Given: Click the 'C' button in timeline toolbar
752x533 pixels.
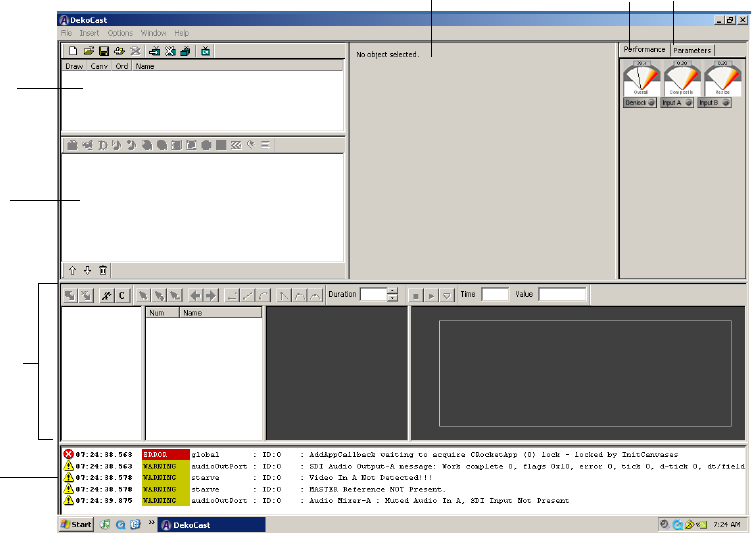Looking at the screenshot, I should [x=122, y=296].
